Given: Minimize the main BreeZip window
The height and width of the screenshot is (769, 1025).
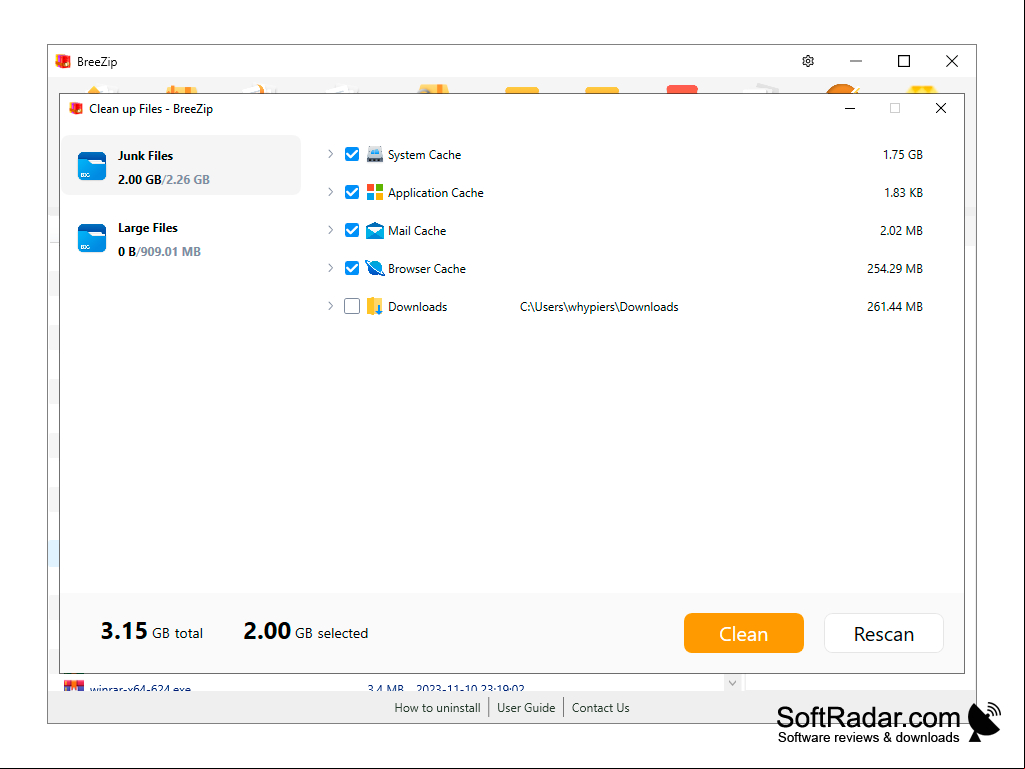Looking at the screenshot, I should [x=856, y=61].
